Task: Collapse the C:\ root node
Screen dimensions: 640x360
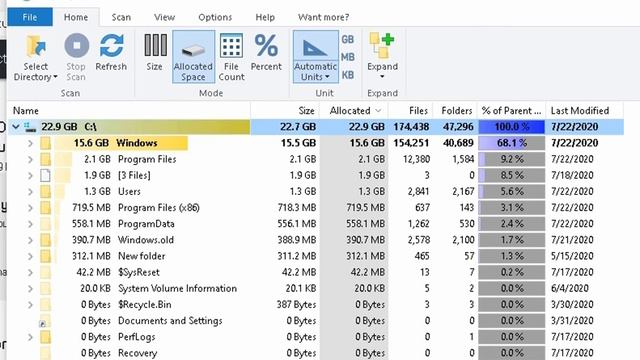Action: pos(16,127)
